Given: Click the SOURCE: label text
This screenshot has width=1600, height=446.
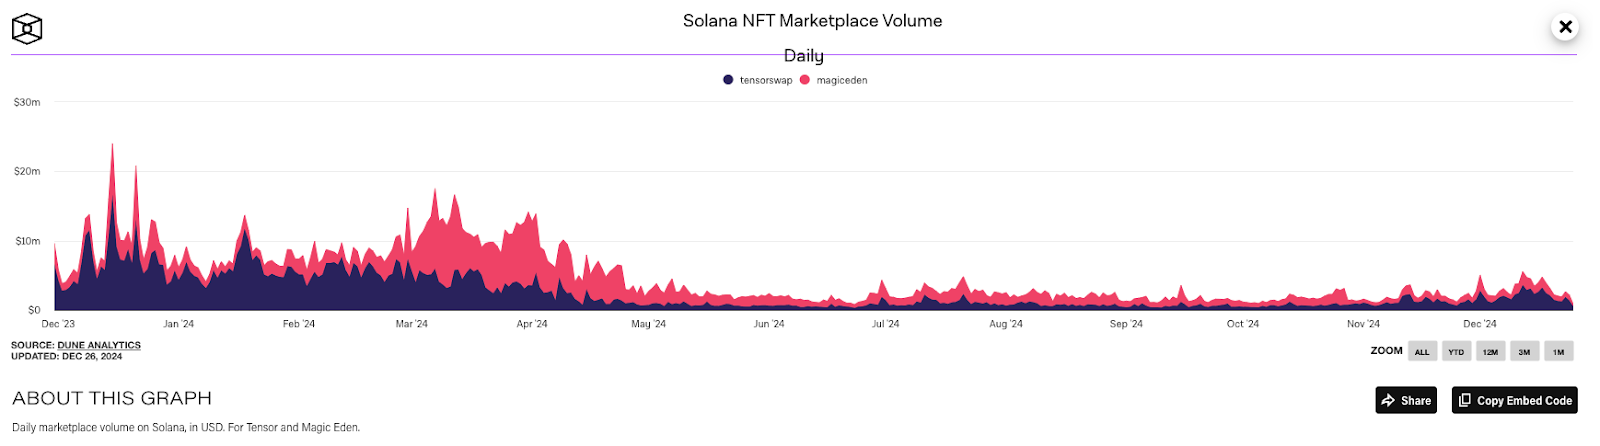Looking at the screenshot, I should click(x=33, y=345).
